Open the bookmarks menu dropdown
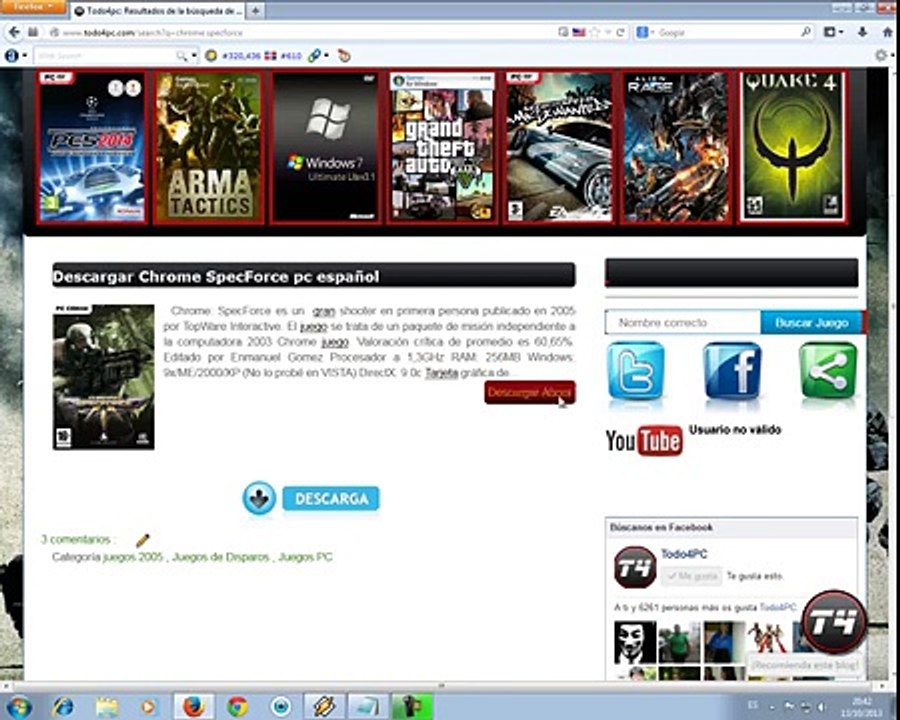Image resolution: width=900 pixels, height=720 pixels. point(833,32)
